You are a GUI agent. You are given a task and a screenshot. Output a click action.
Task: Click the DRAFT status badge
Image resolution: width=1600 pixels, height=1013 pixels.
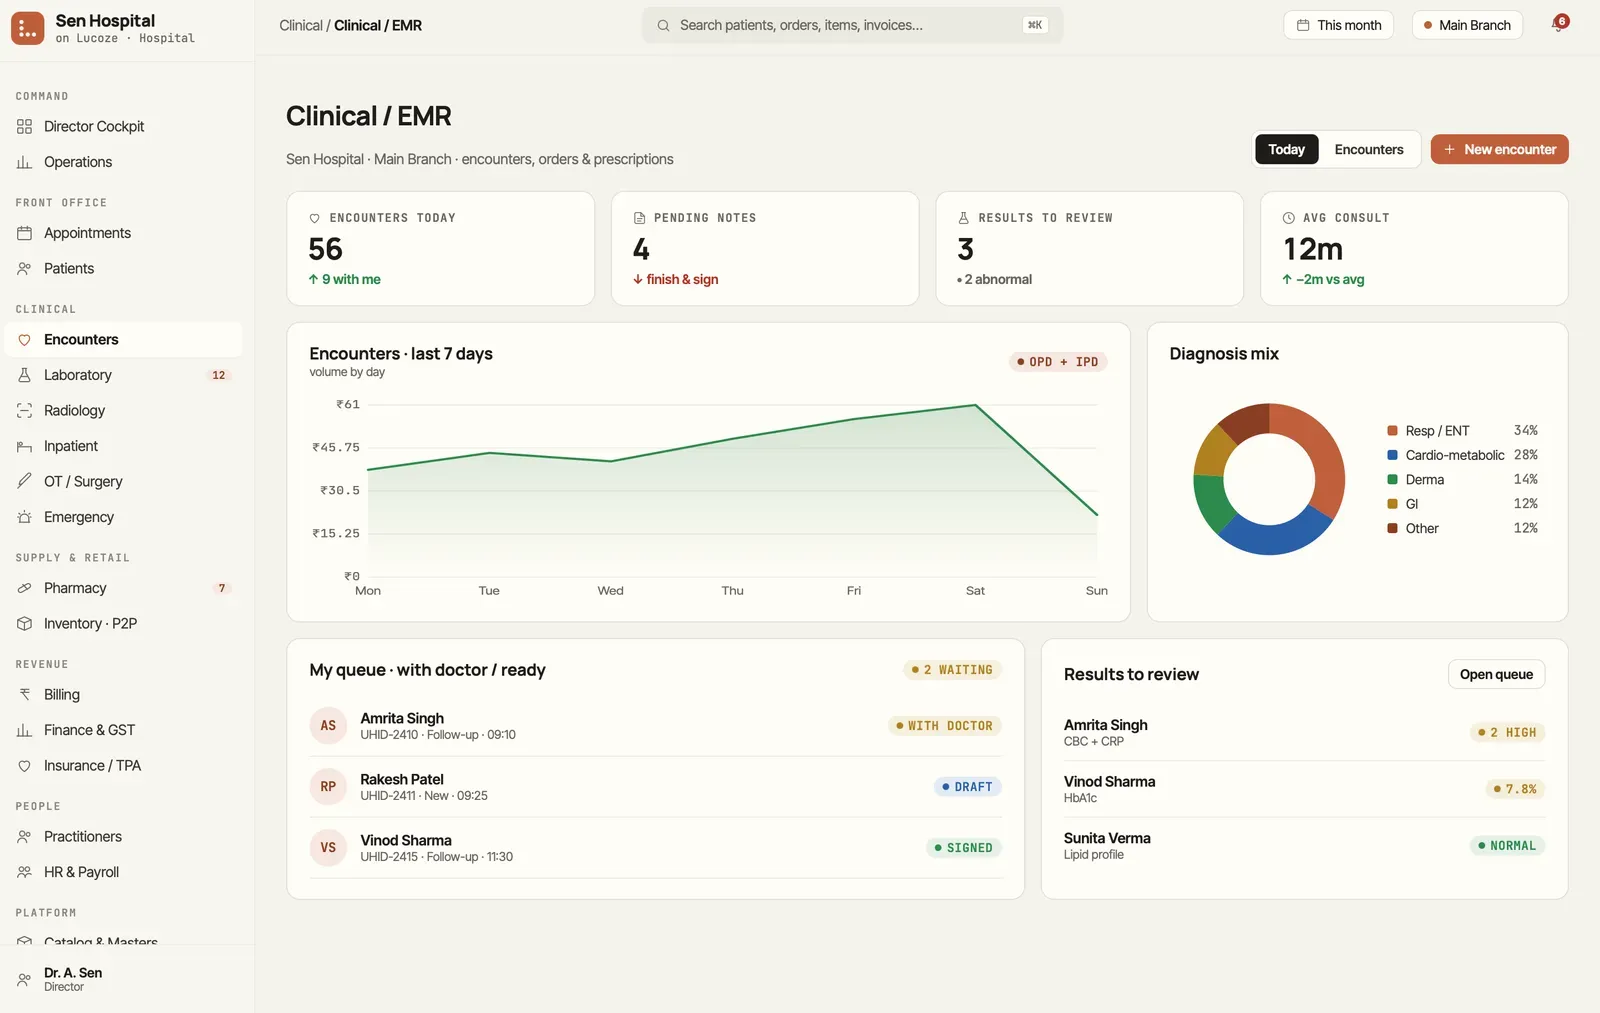click(x=967, y=787)
